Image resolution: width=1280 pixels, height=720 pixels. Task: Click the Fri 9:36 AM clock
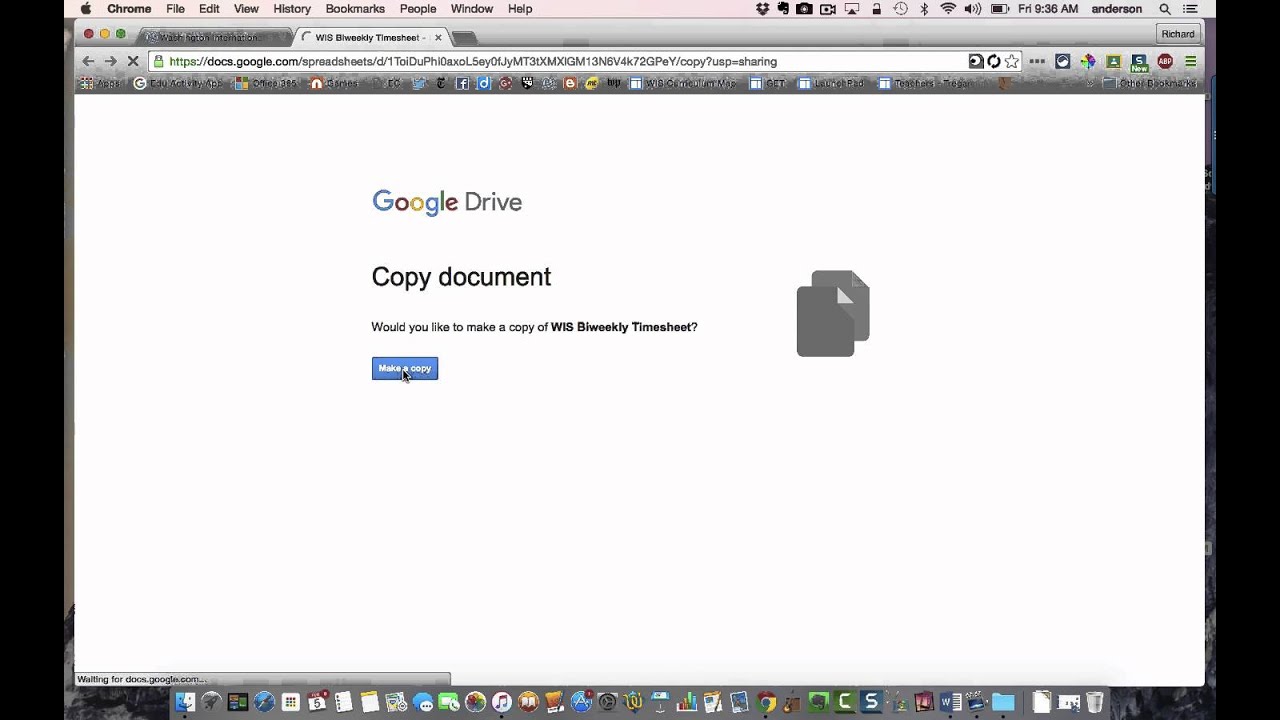pos(1048,9)
